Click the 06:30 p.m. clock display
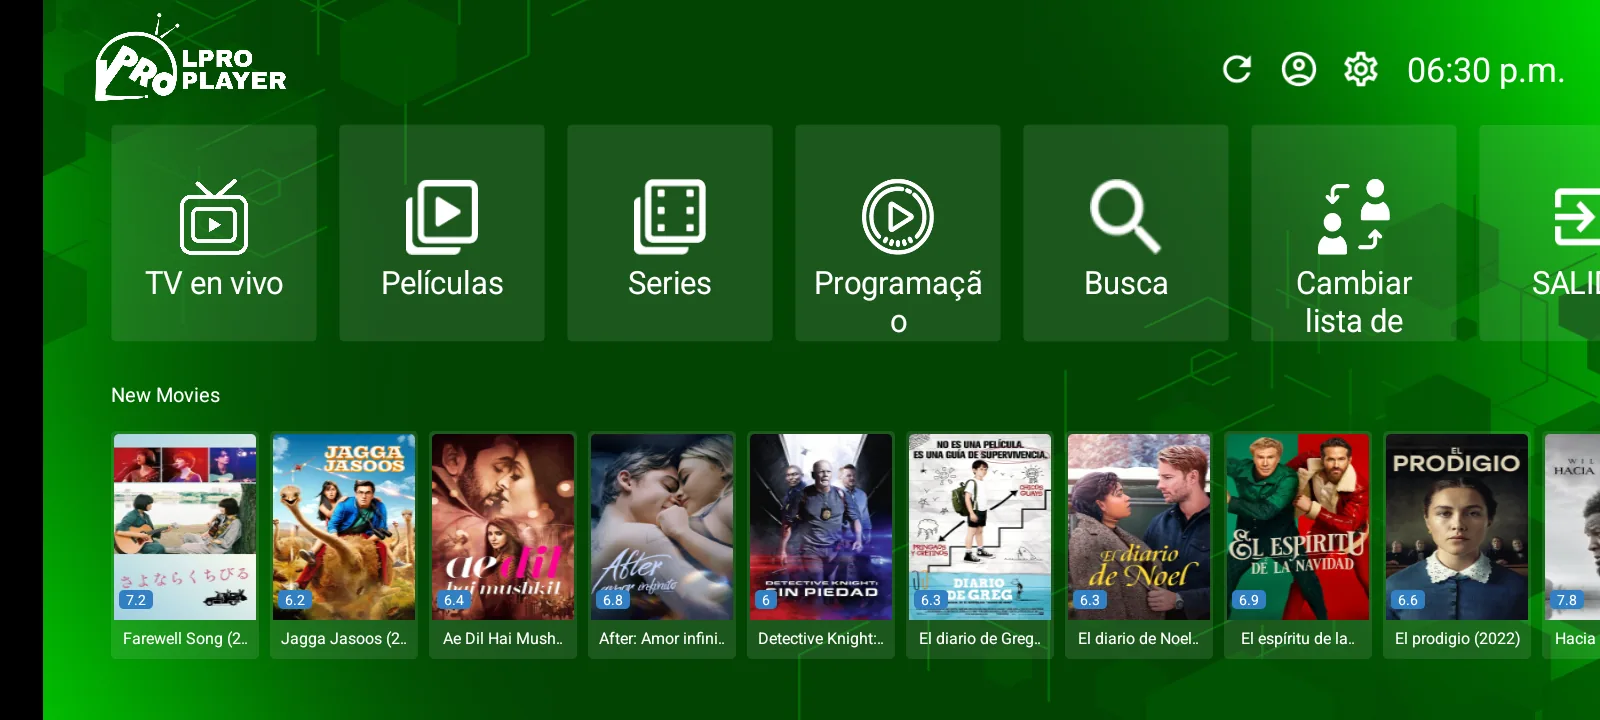Viewport: 1600px width, 720px height. (1486, 70)
